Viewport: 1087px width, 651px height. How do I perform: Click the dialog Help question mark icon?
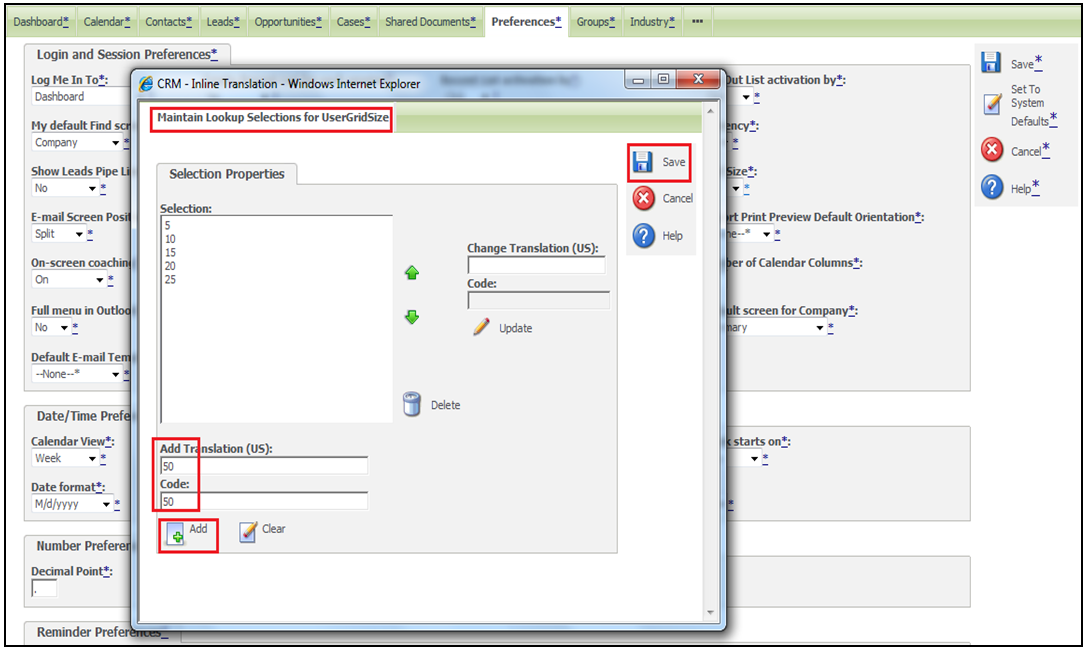point(644,235)
